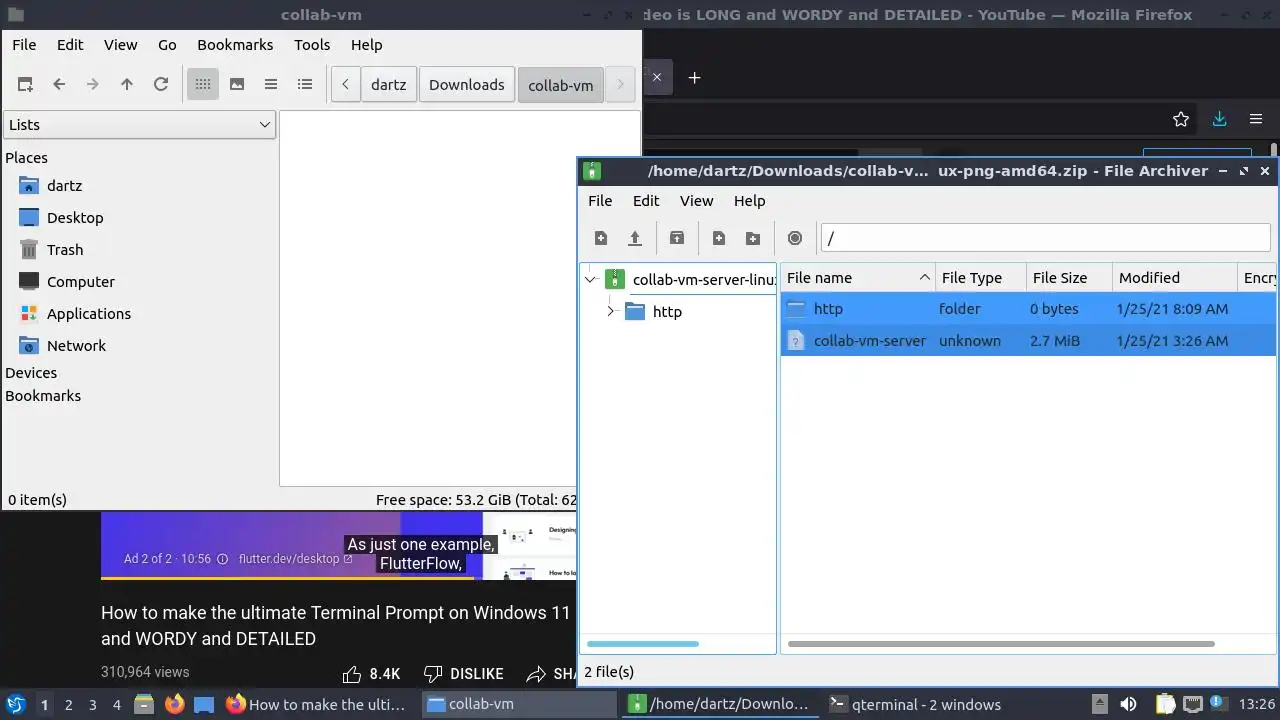This screenshot has width=1280, height=720.
Task: Open a new tab in file manager
Action: click(25, 85)
